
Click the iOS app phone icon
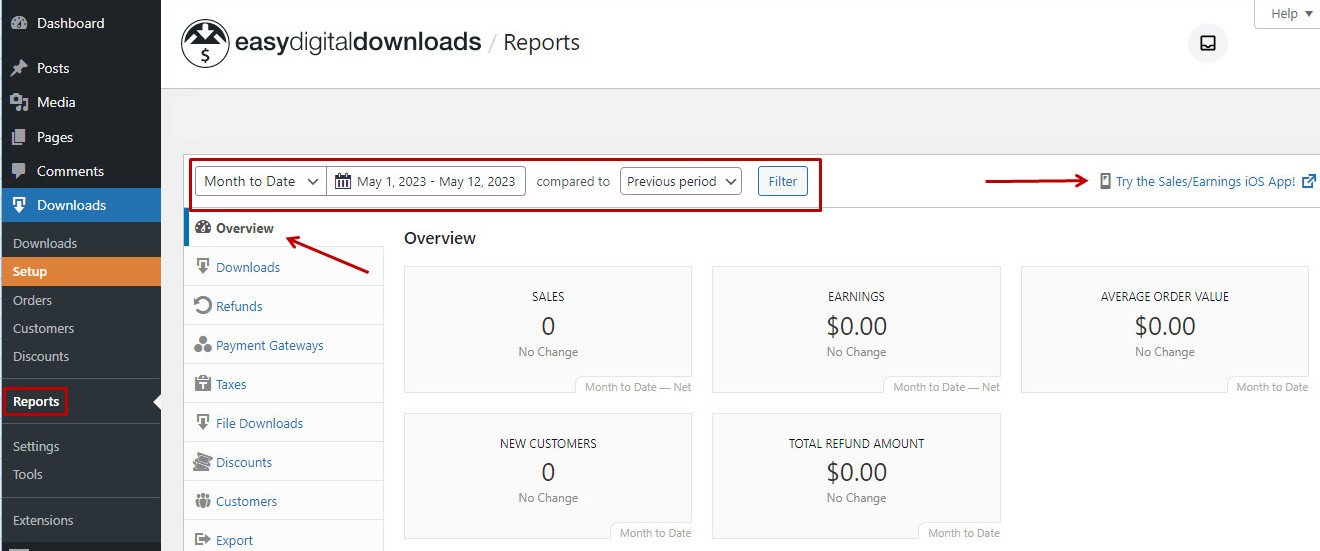pos(1105,181)
